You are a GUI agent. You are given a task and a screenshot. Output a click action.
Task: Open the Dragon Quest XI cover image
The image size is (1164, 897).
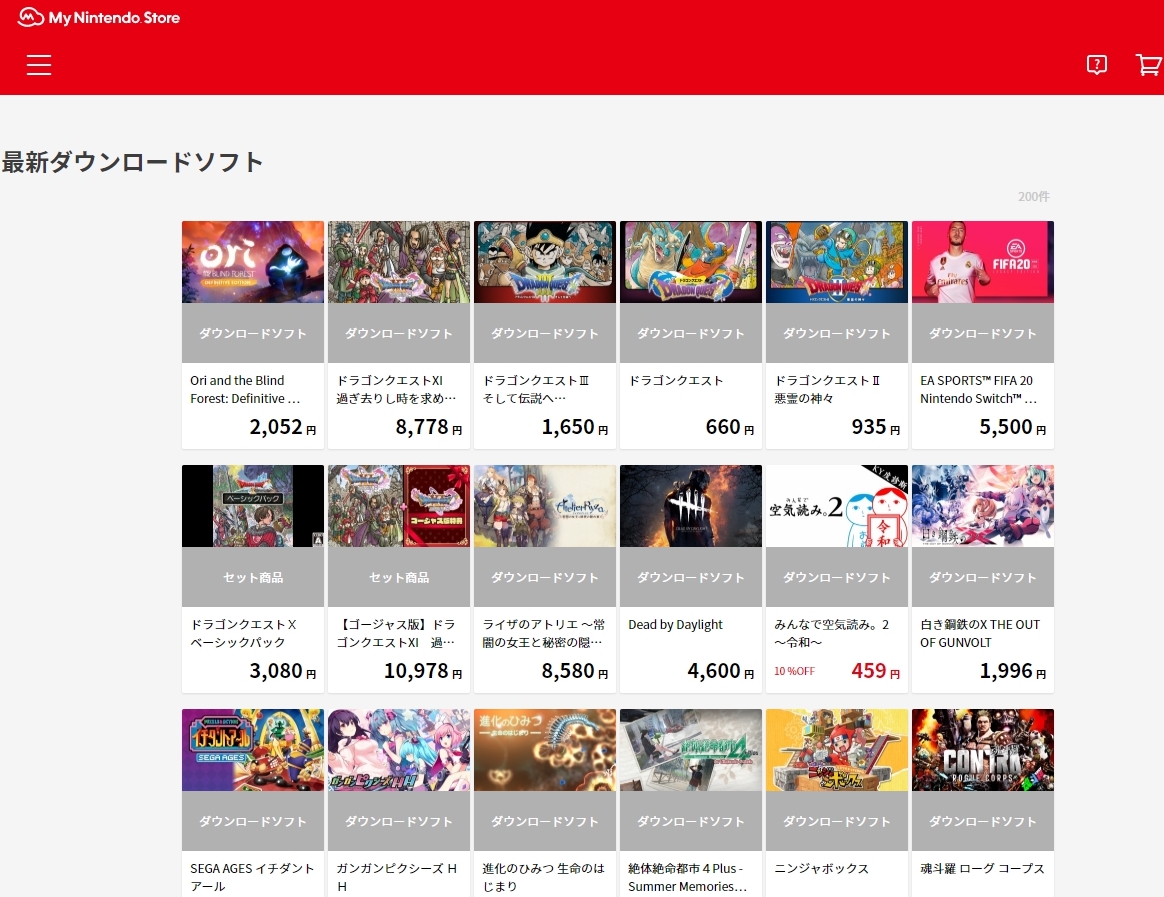(x=399, y=261)
